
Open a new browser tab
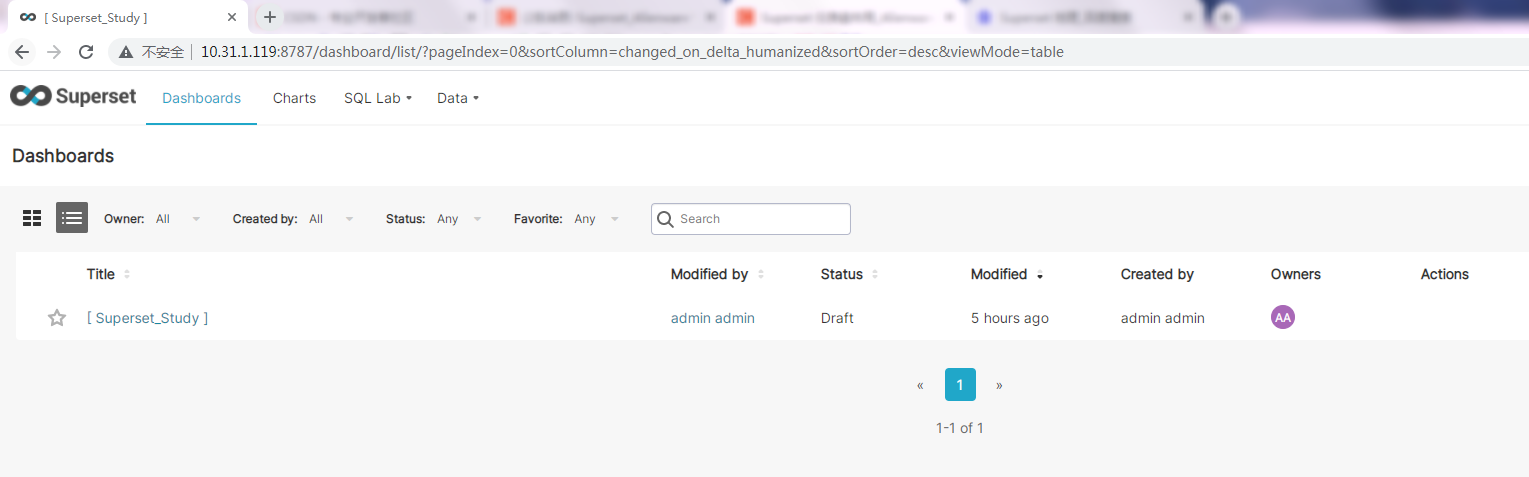coord(269,17)
